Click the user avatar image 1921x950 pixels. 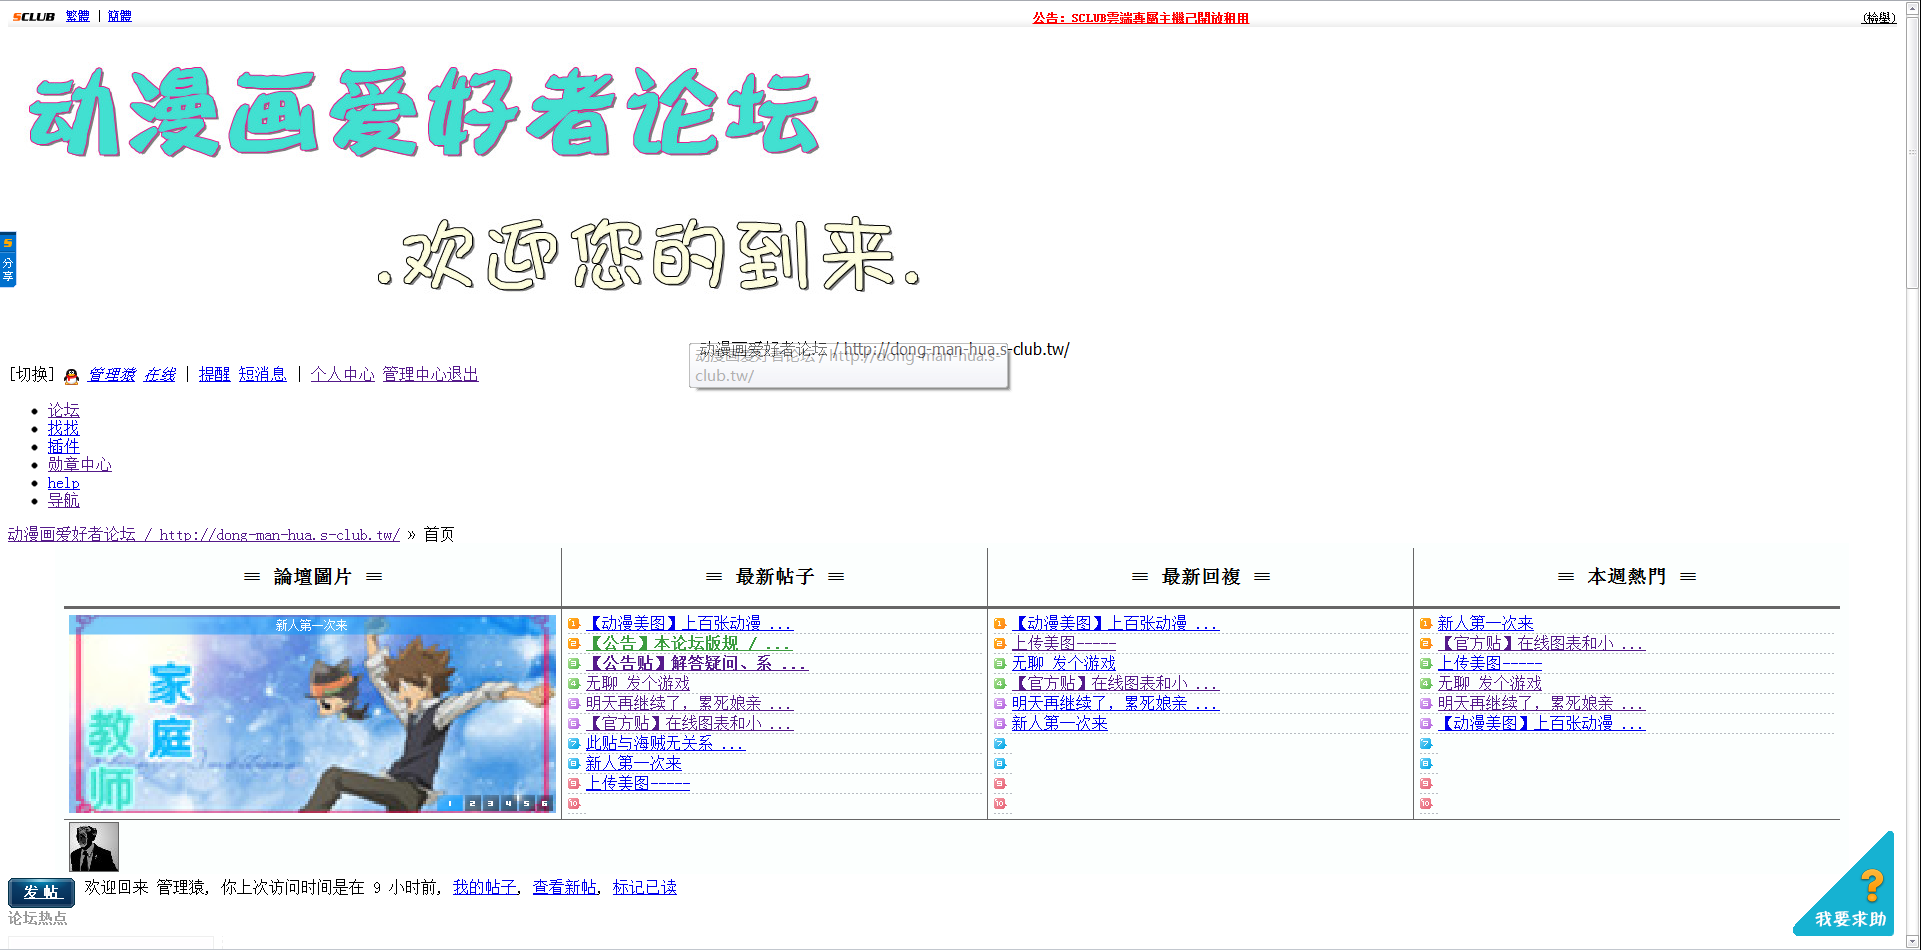94,847
